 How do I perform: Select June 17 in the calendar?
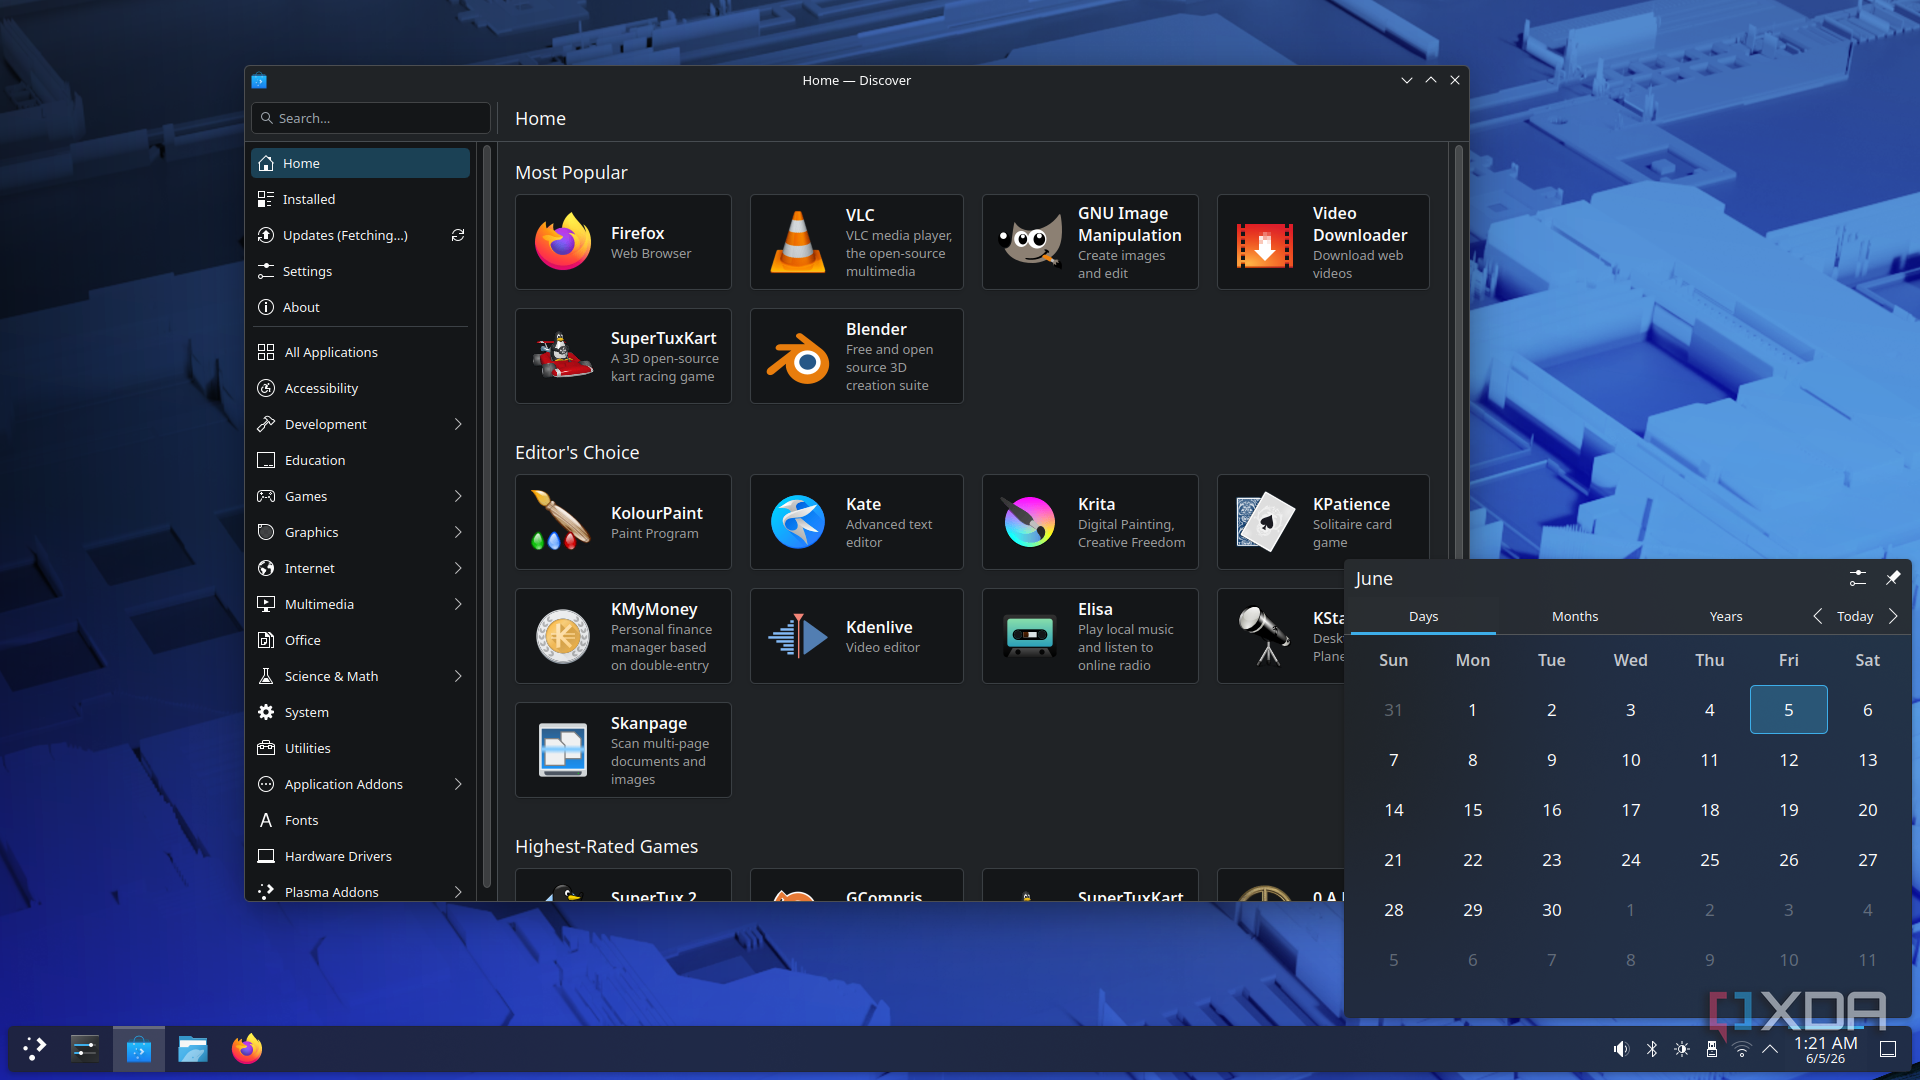(x=1630, y=809)
